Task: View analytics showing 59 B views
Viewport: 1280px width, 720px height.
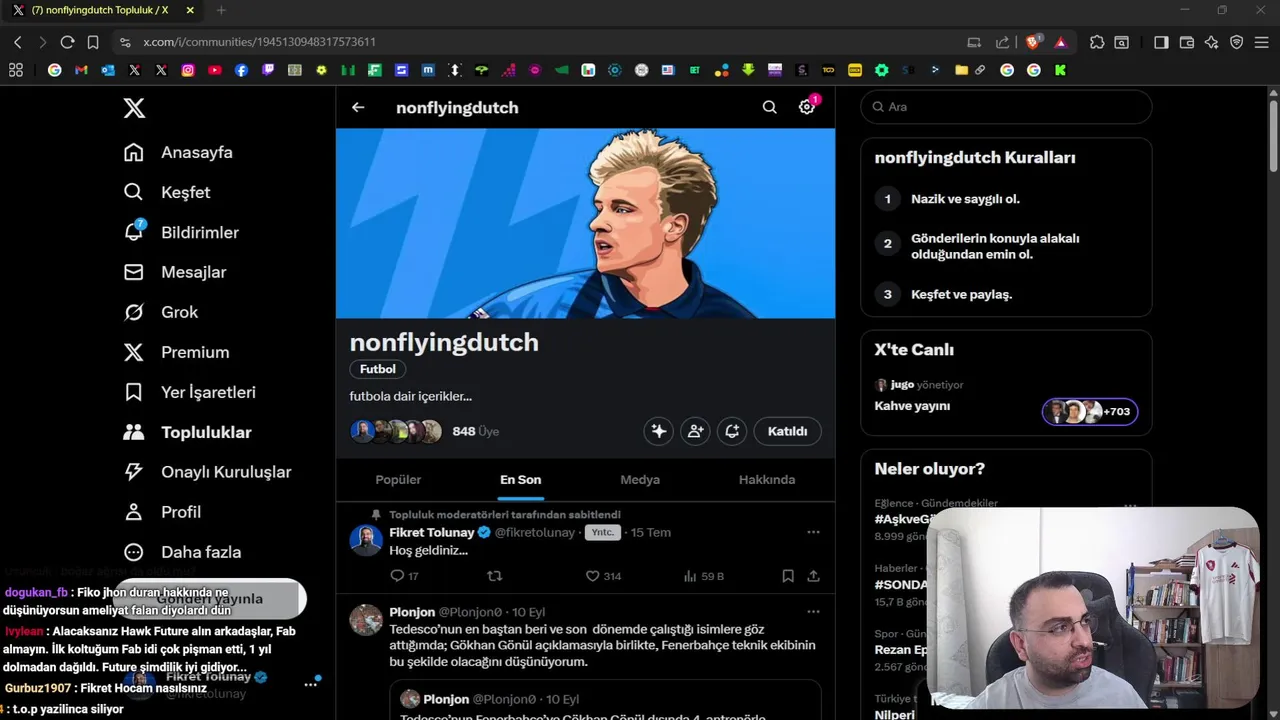Action: click(x=703, y=576)
